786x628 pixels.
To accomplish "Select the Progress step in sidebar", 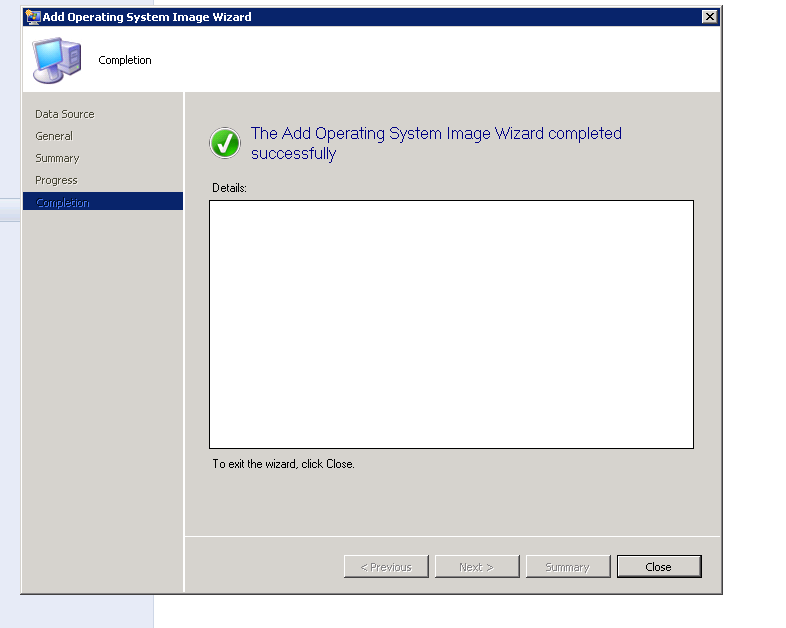I will (x=56, y=180).
